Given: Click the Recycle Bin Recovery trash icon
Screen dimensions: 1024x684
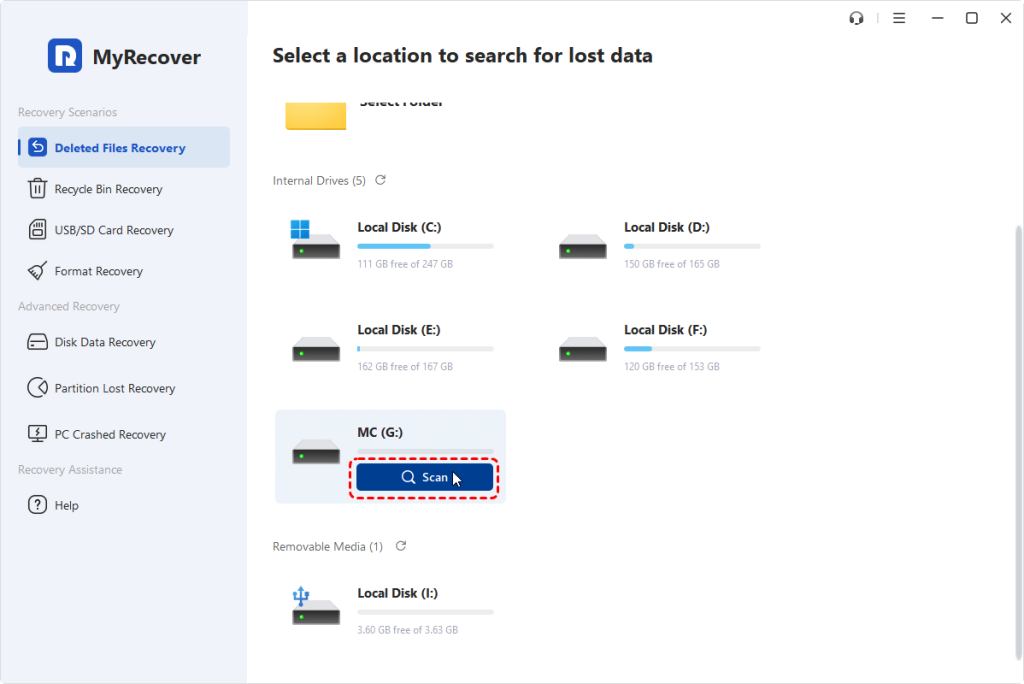Looking at the screenshot, I should tap(37, 189).
